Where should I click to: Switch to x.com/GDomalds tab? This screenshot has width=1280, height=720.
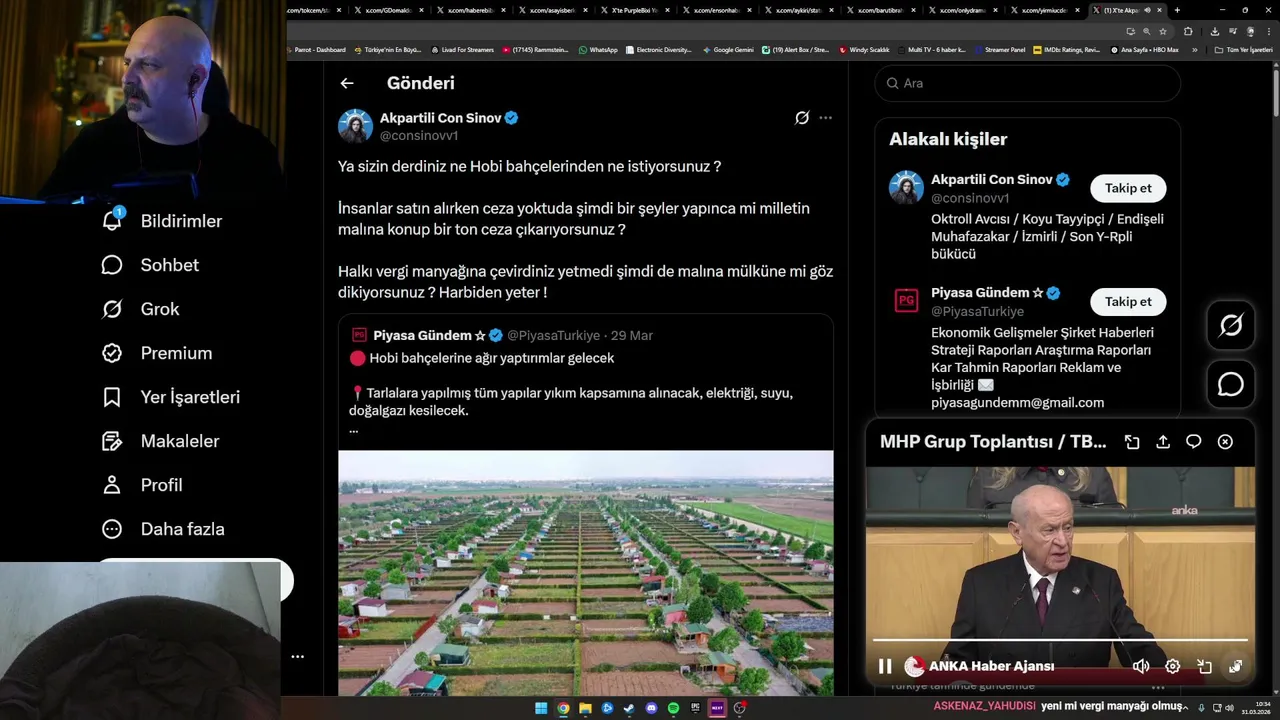389,10
